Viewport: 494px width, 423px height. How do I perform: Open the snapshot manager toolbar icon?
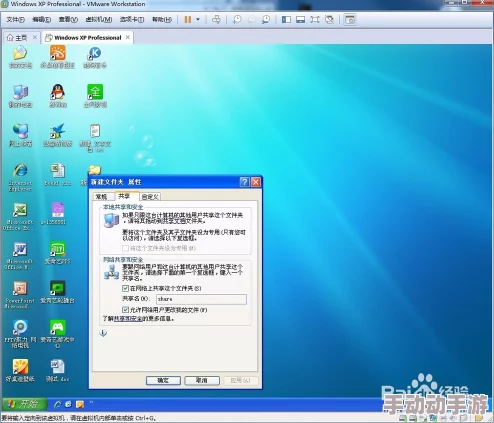click(266, 20)
